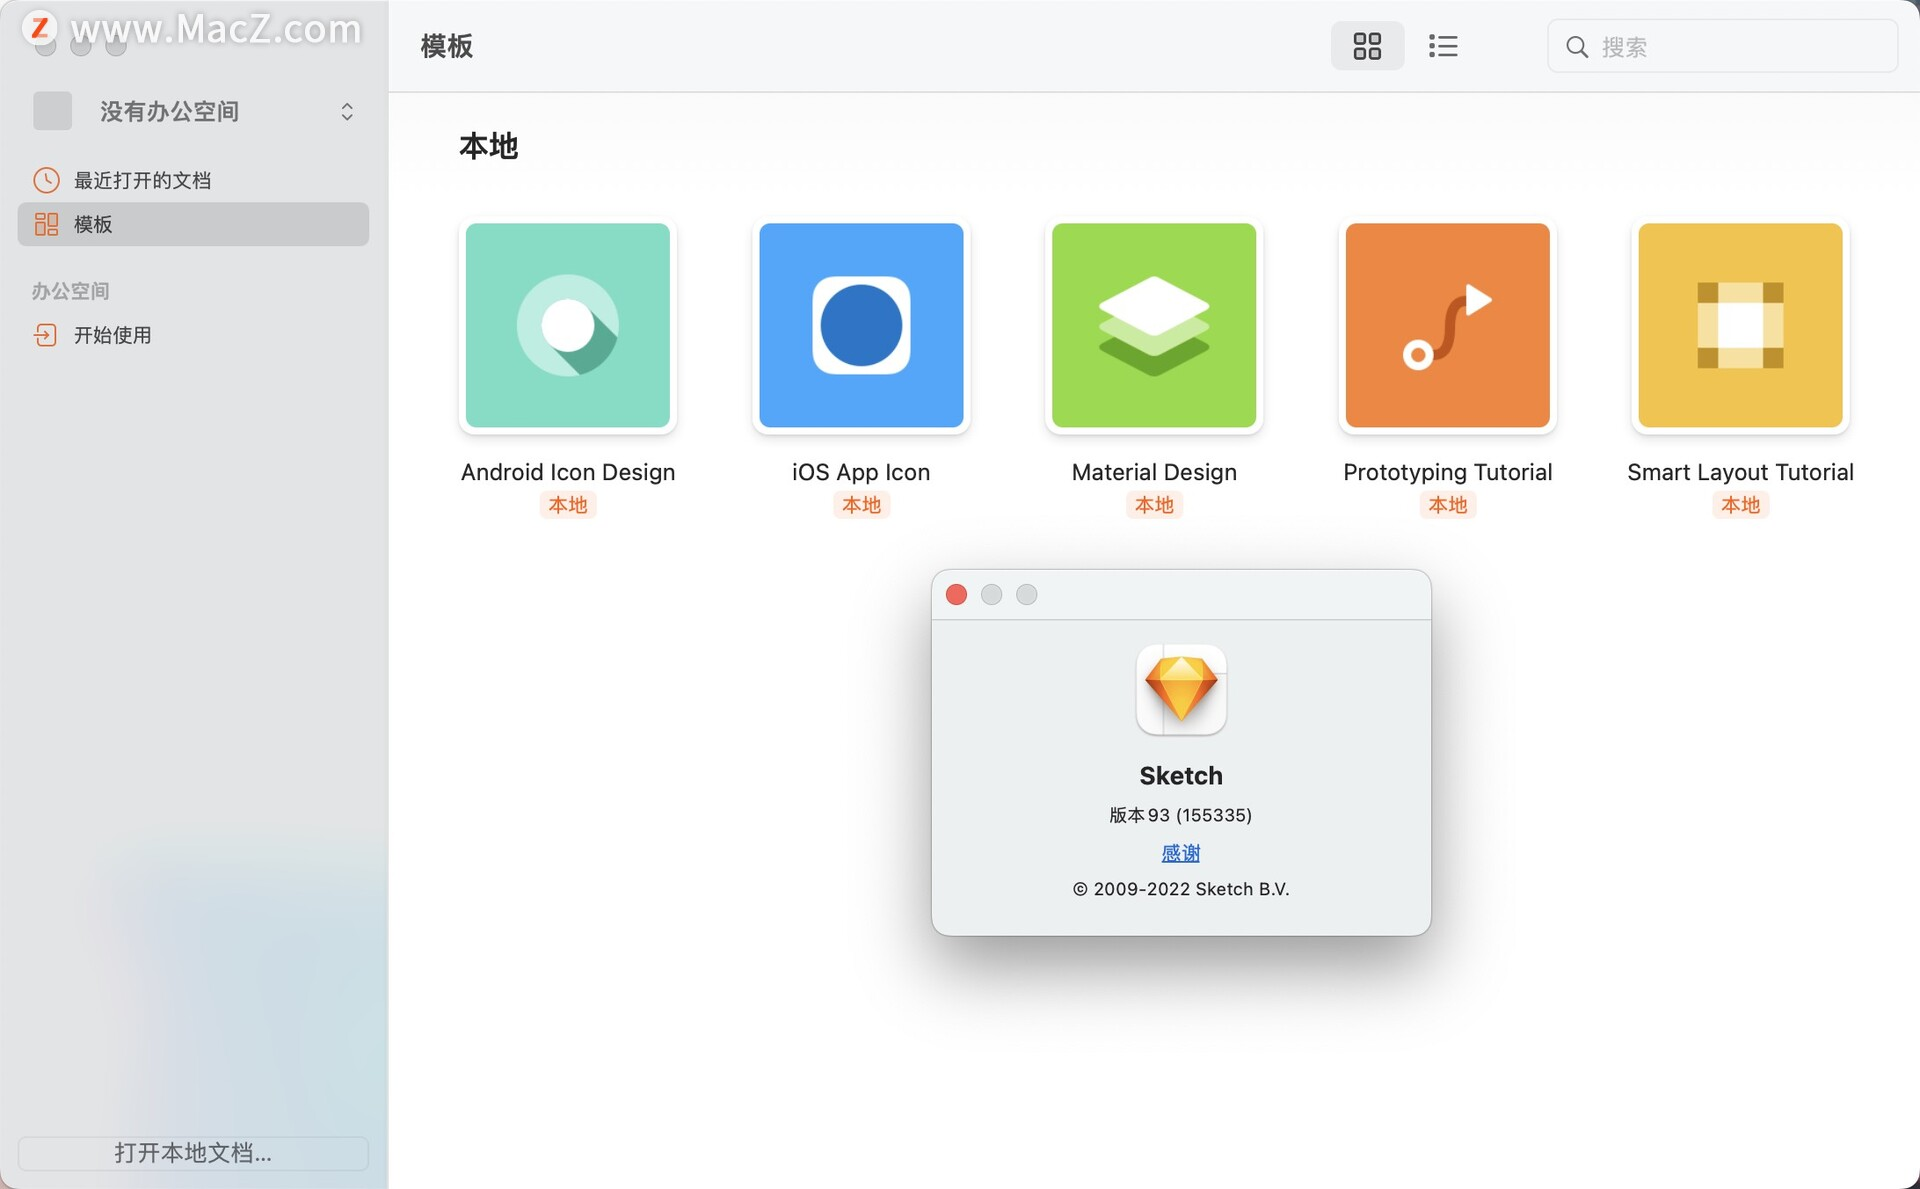Select the Android Icon Design template icon
The width and height of the screenshot is (1920, 1189).
pos(567,326)
